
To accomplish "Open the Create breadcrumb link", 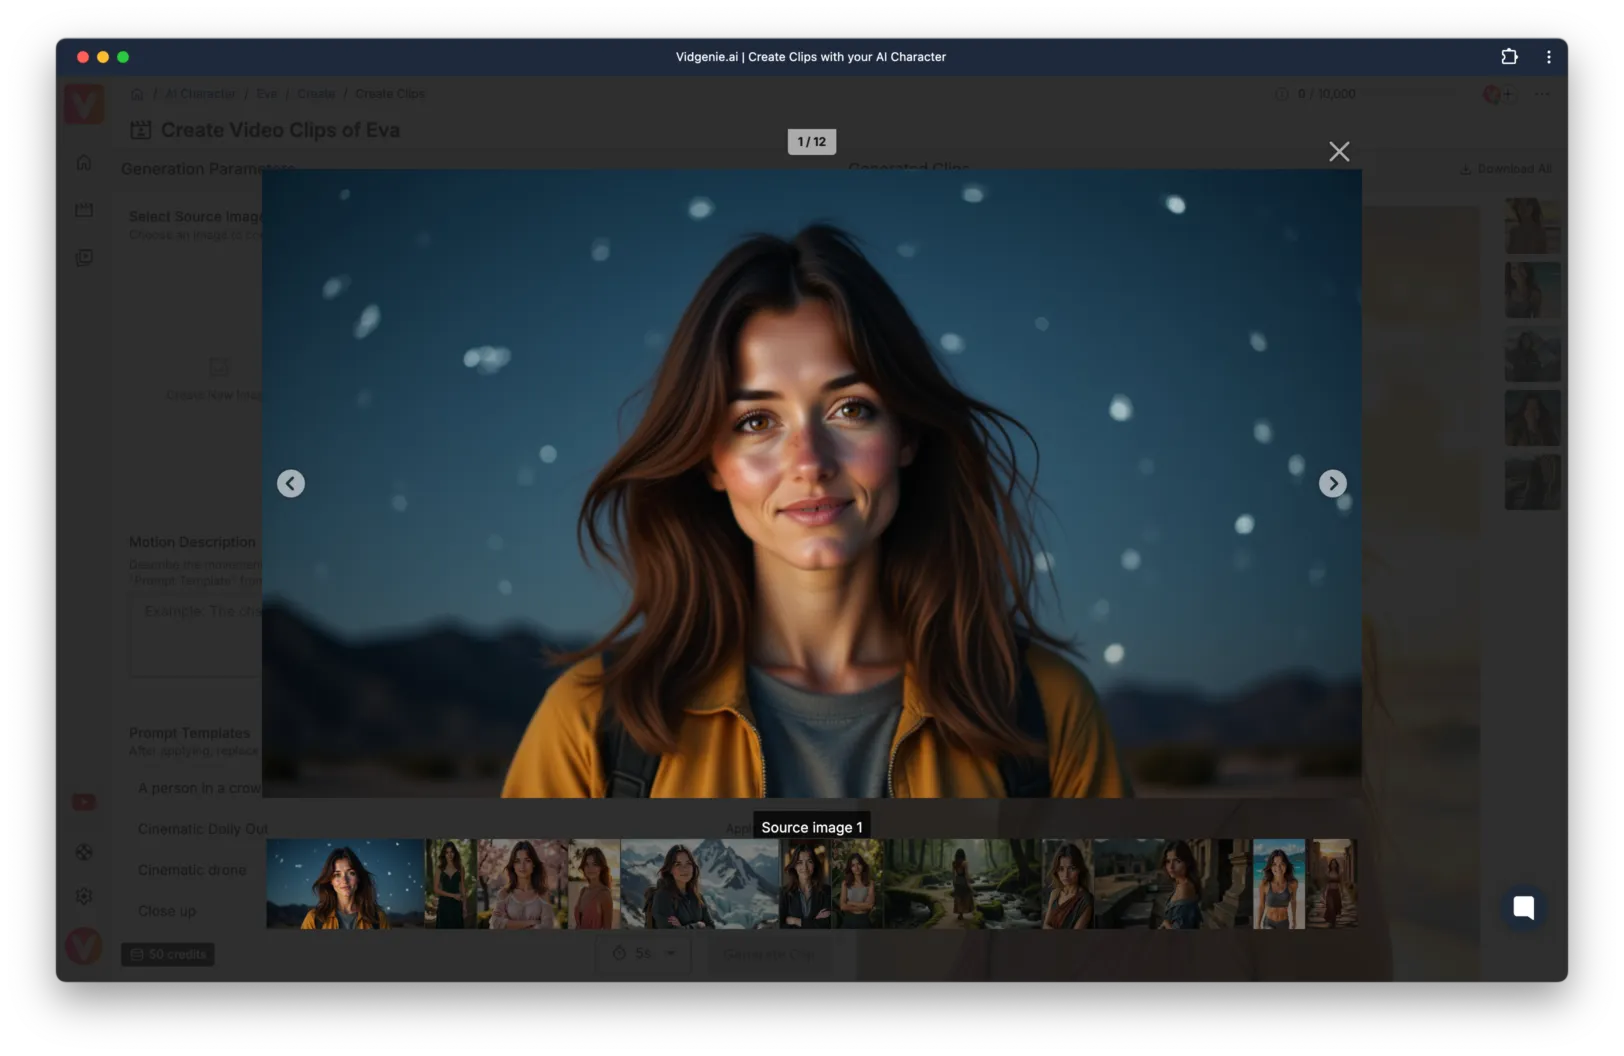I will coord(316,94).
